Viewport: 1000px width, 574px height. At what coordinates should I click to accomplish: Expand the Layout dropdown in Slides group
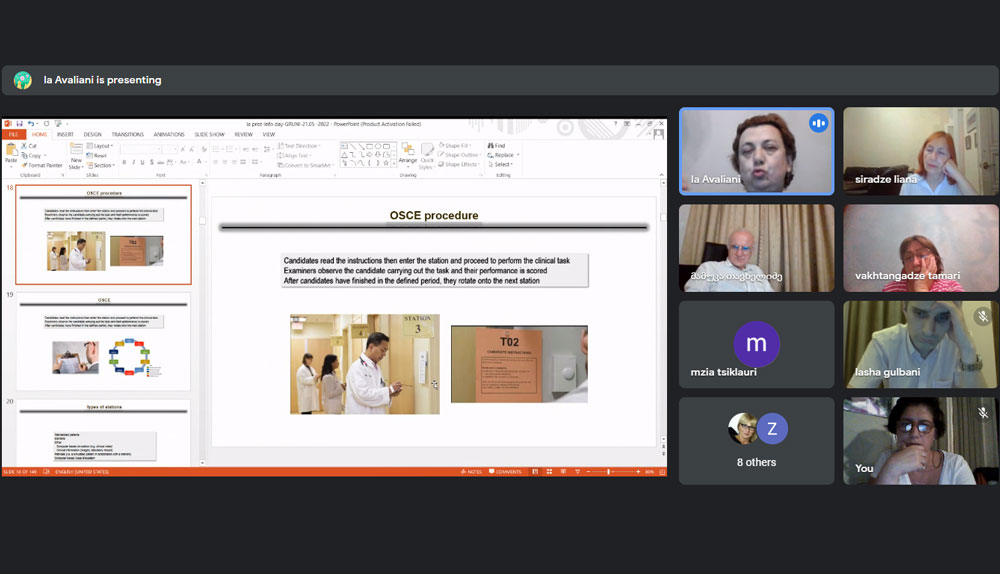tap(100, 146)
